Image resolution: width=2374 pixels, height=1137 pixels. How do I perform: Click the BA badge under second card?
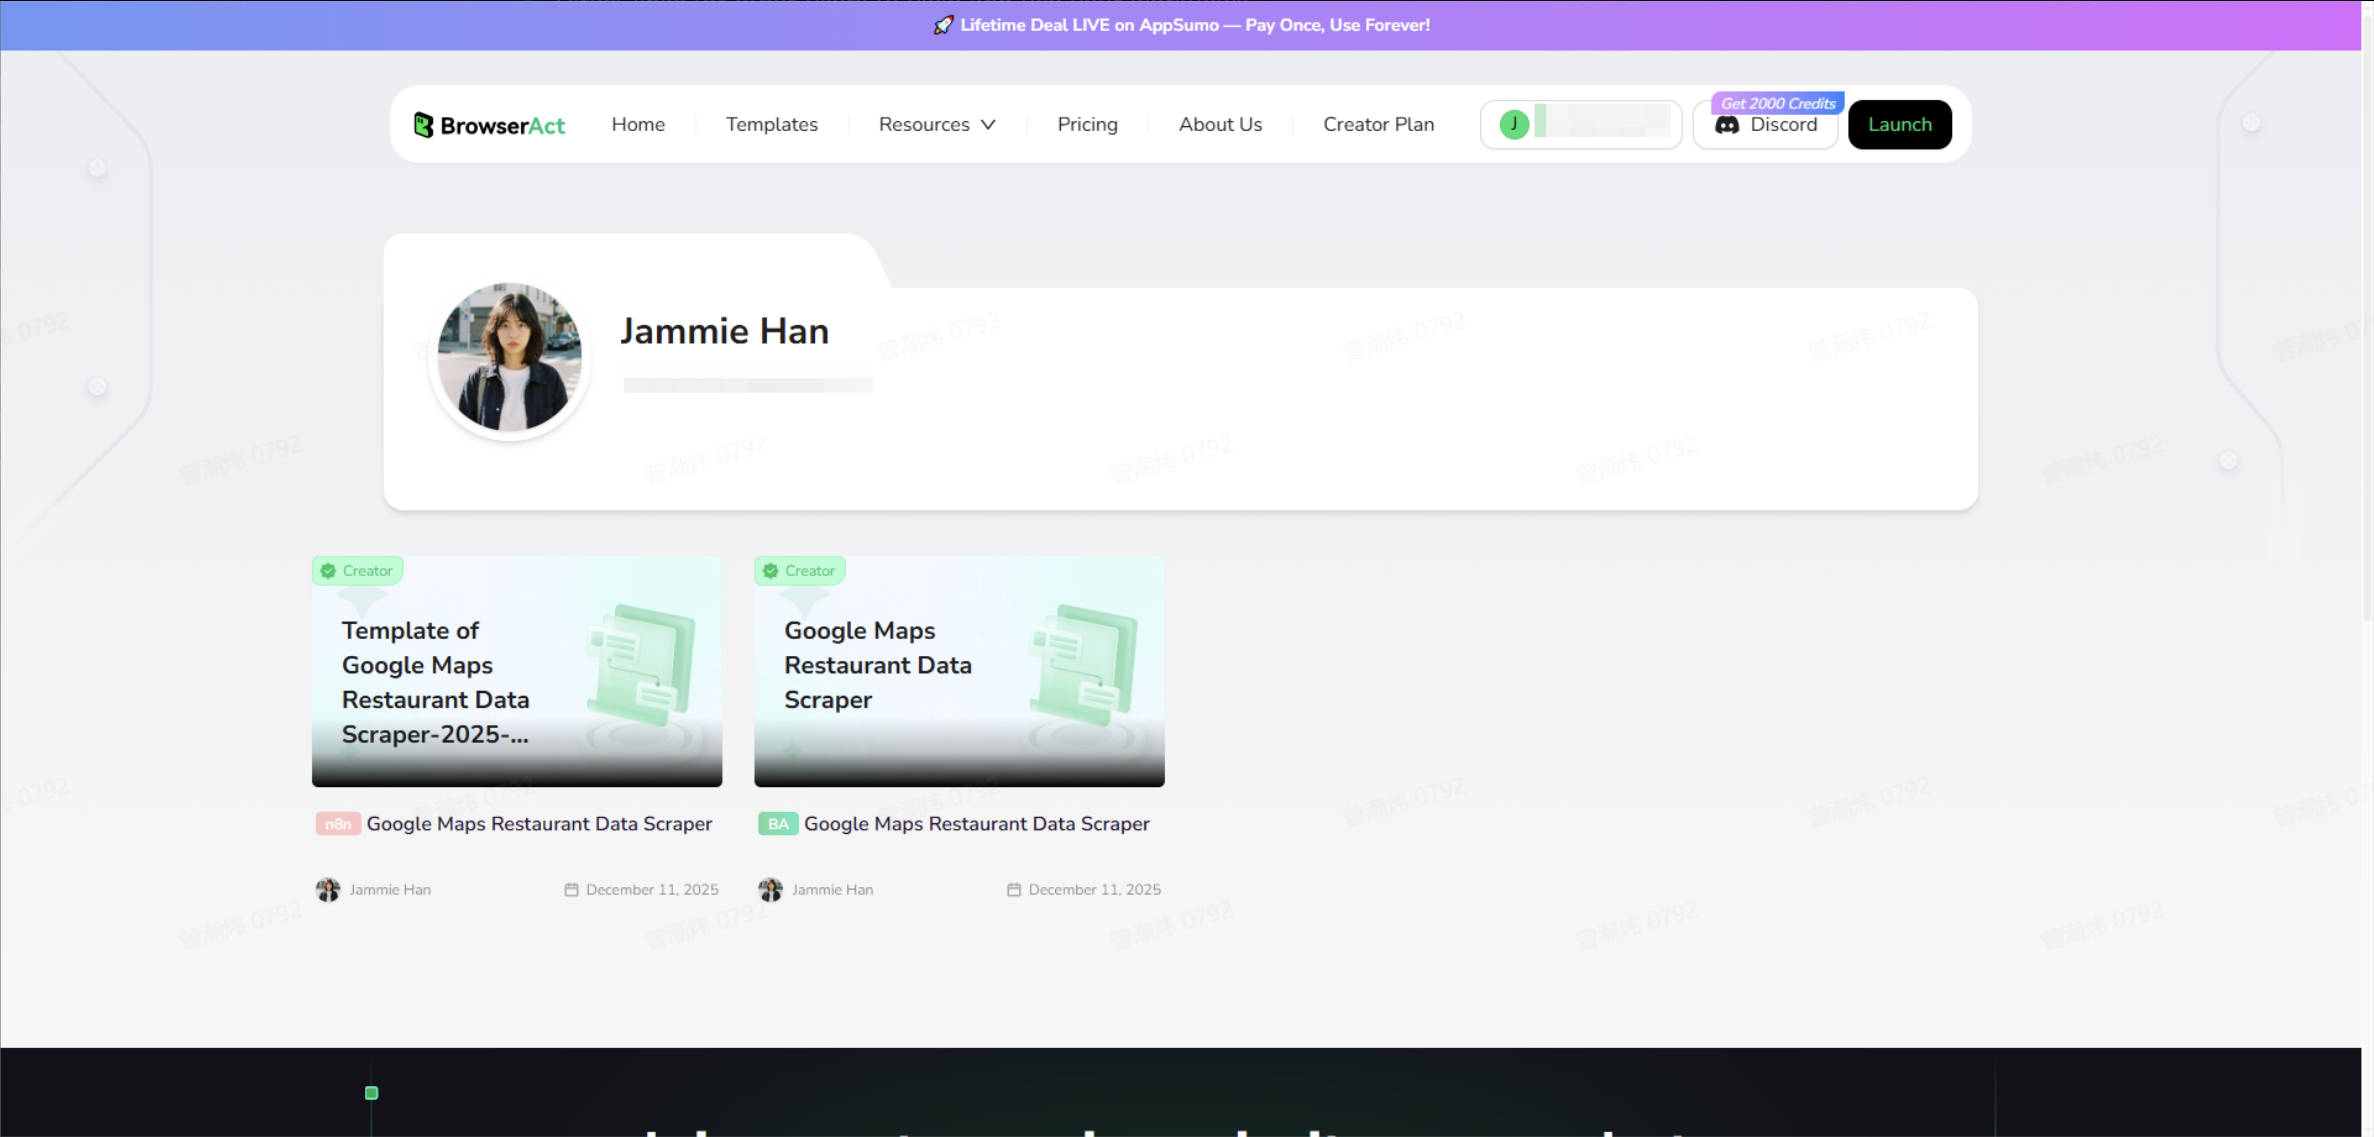tap(777, 824)
